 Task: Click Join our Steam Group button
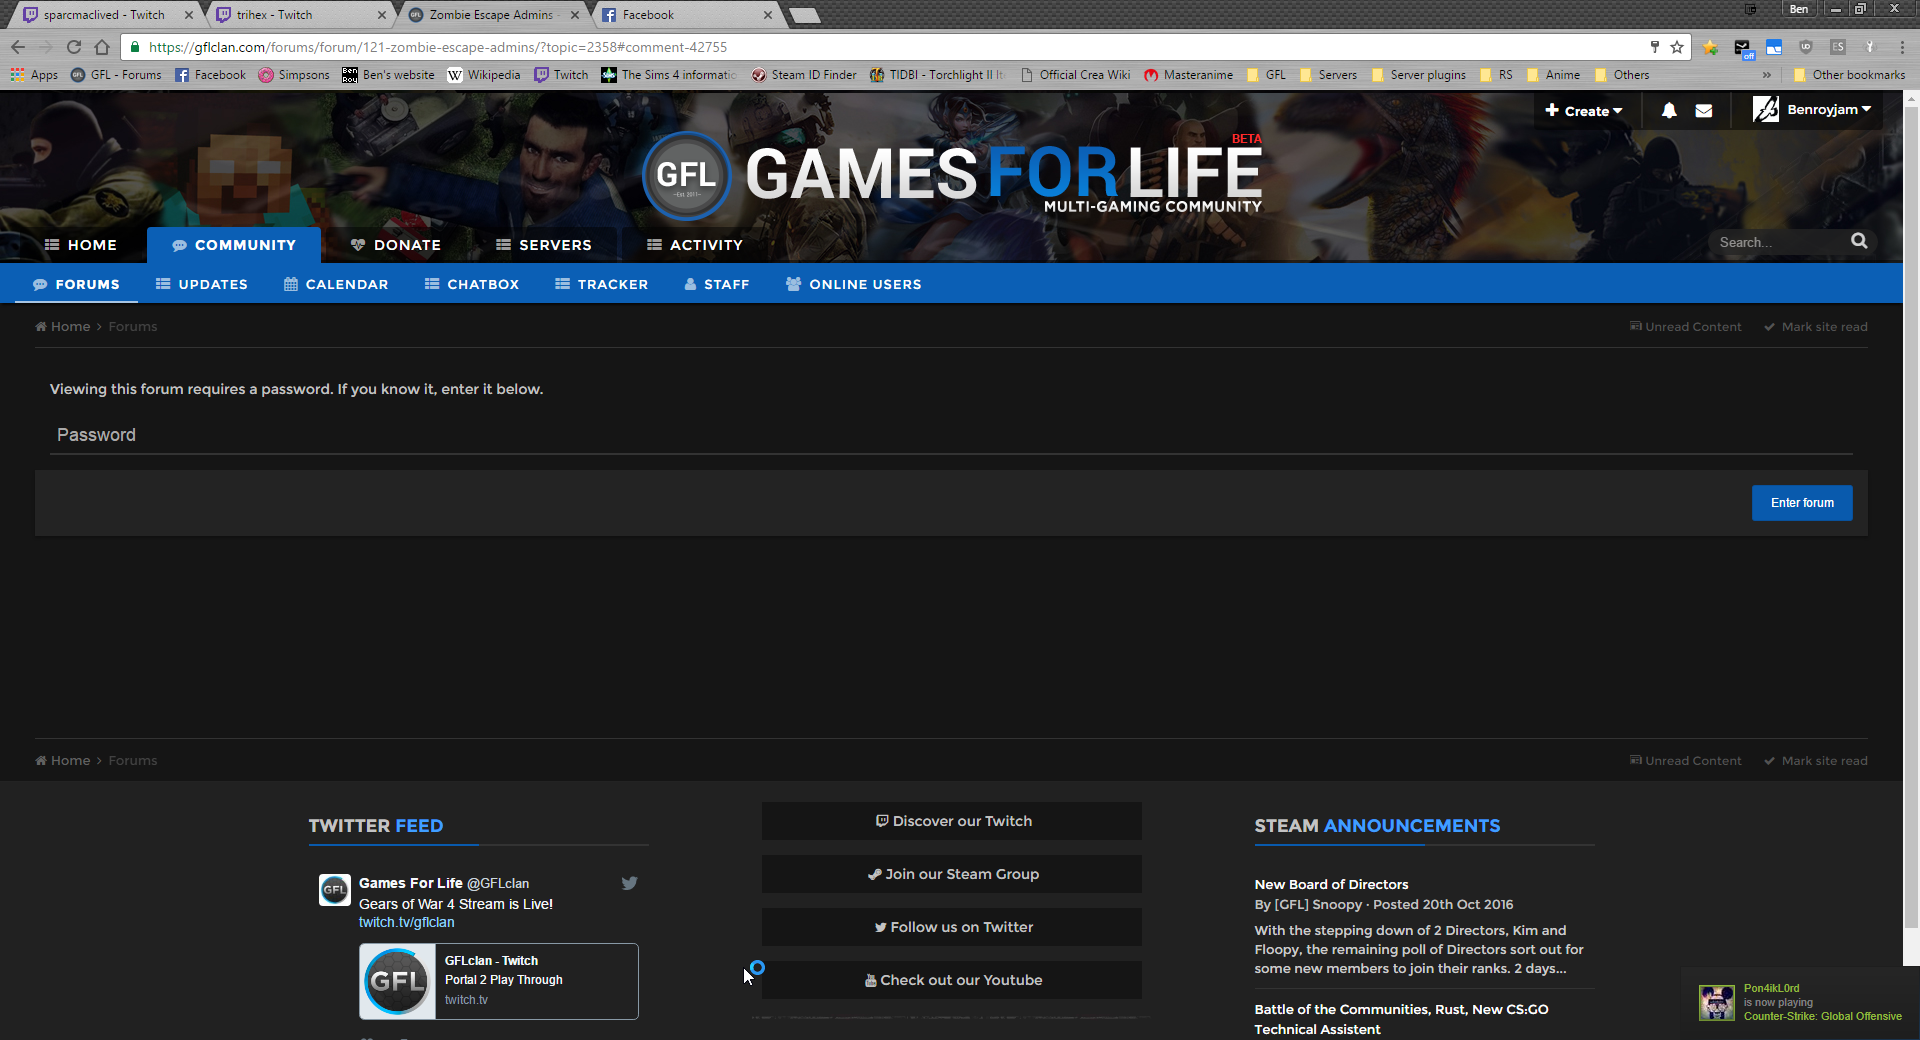coord(952,874)
